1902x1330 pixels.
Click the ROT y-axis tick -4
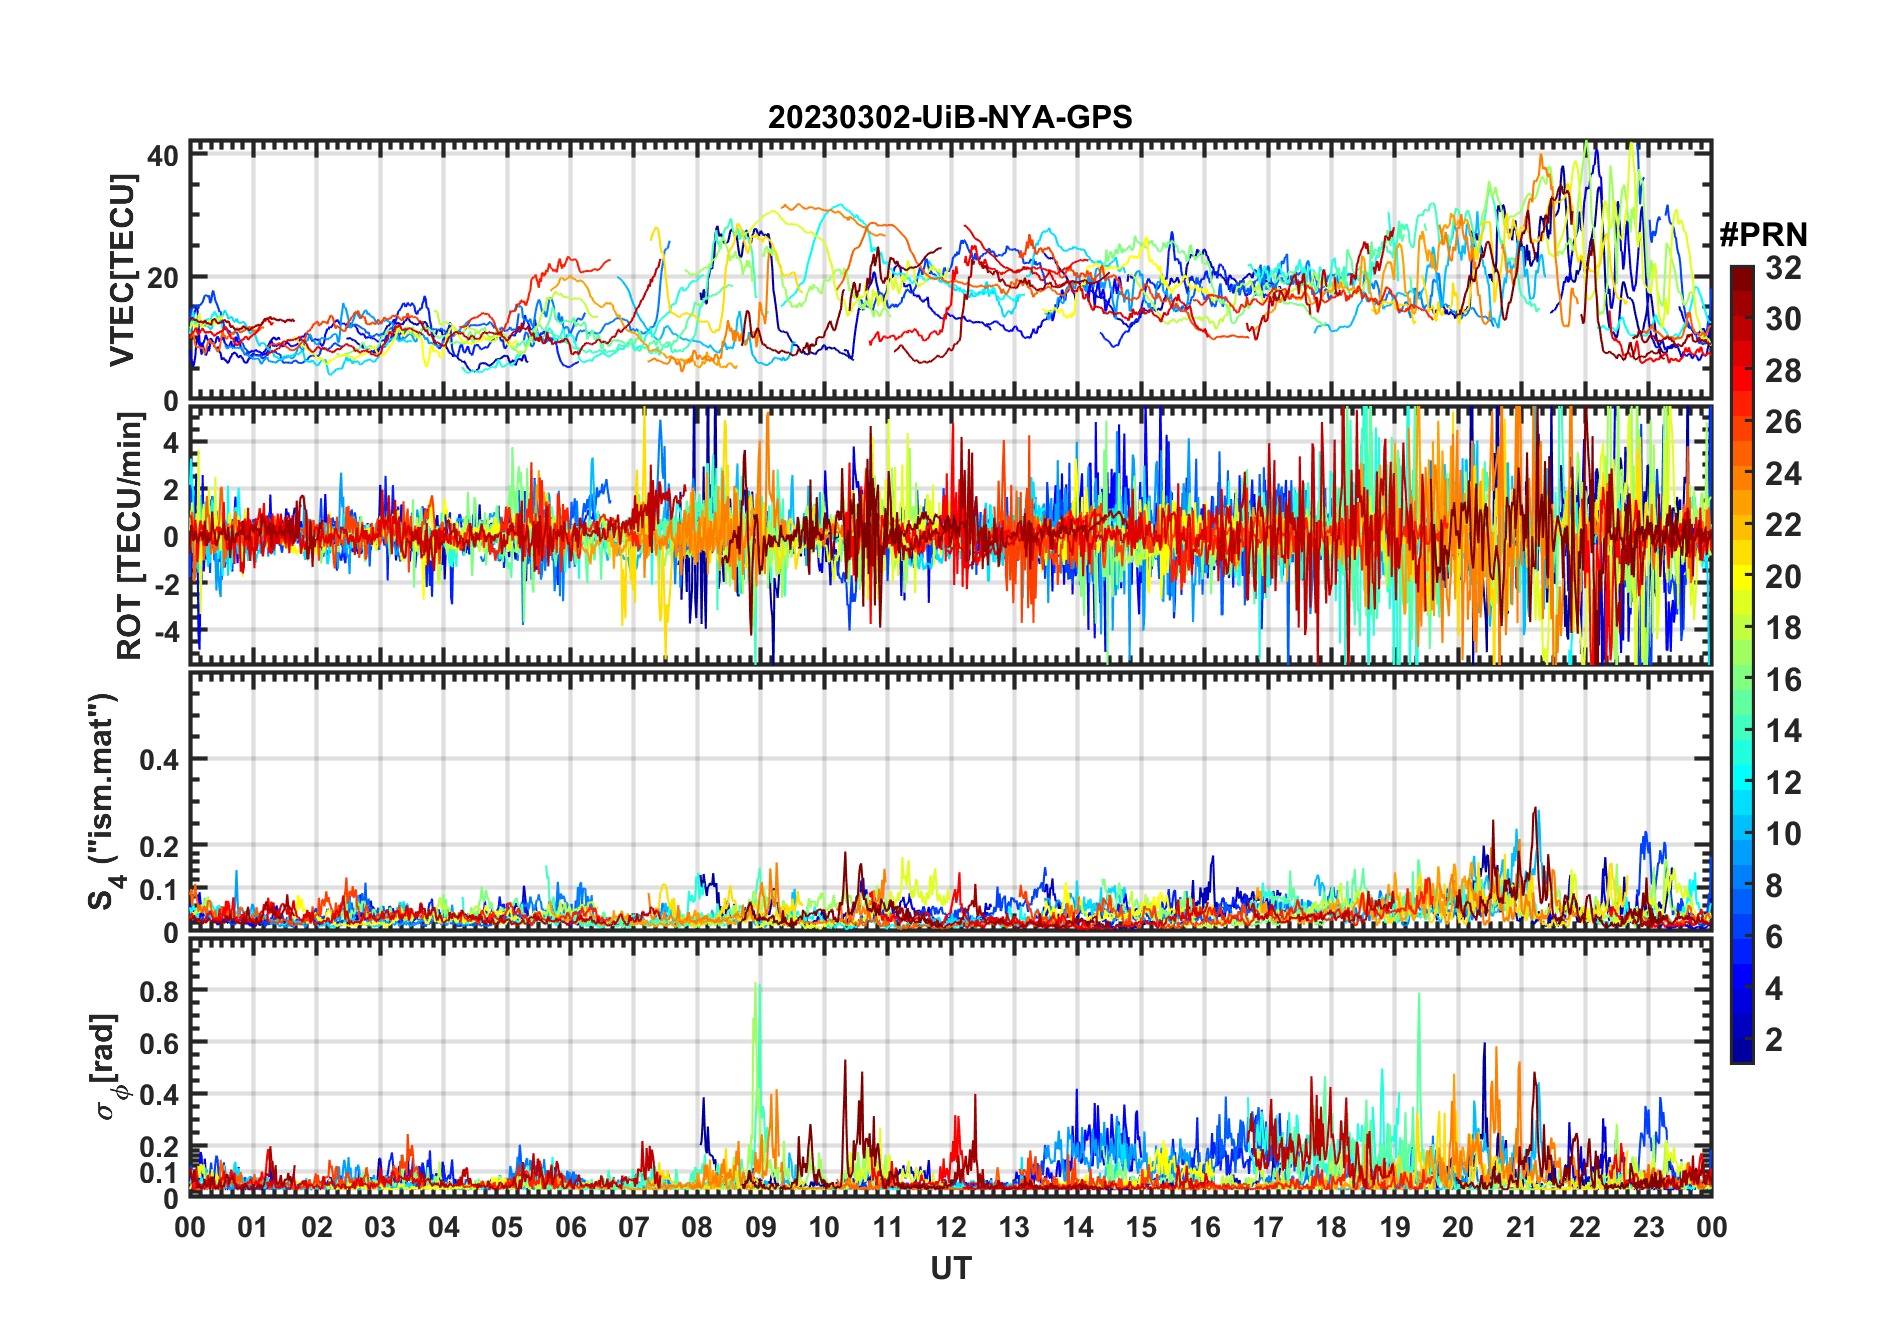click(167, 632)
